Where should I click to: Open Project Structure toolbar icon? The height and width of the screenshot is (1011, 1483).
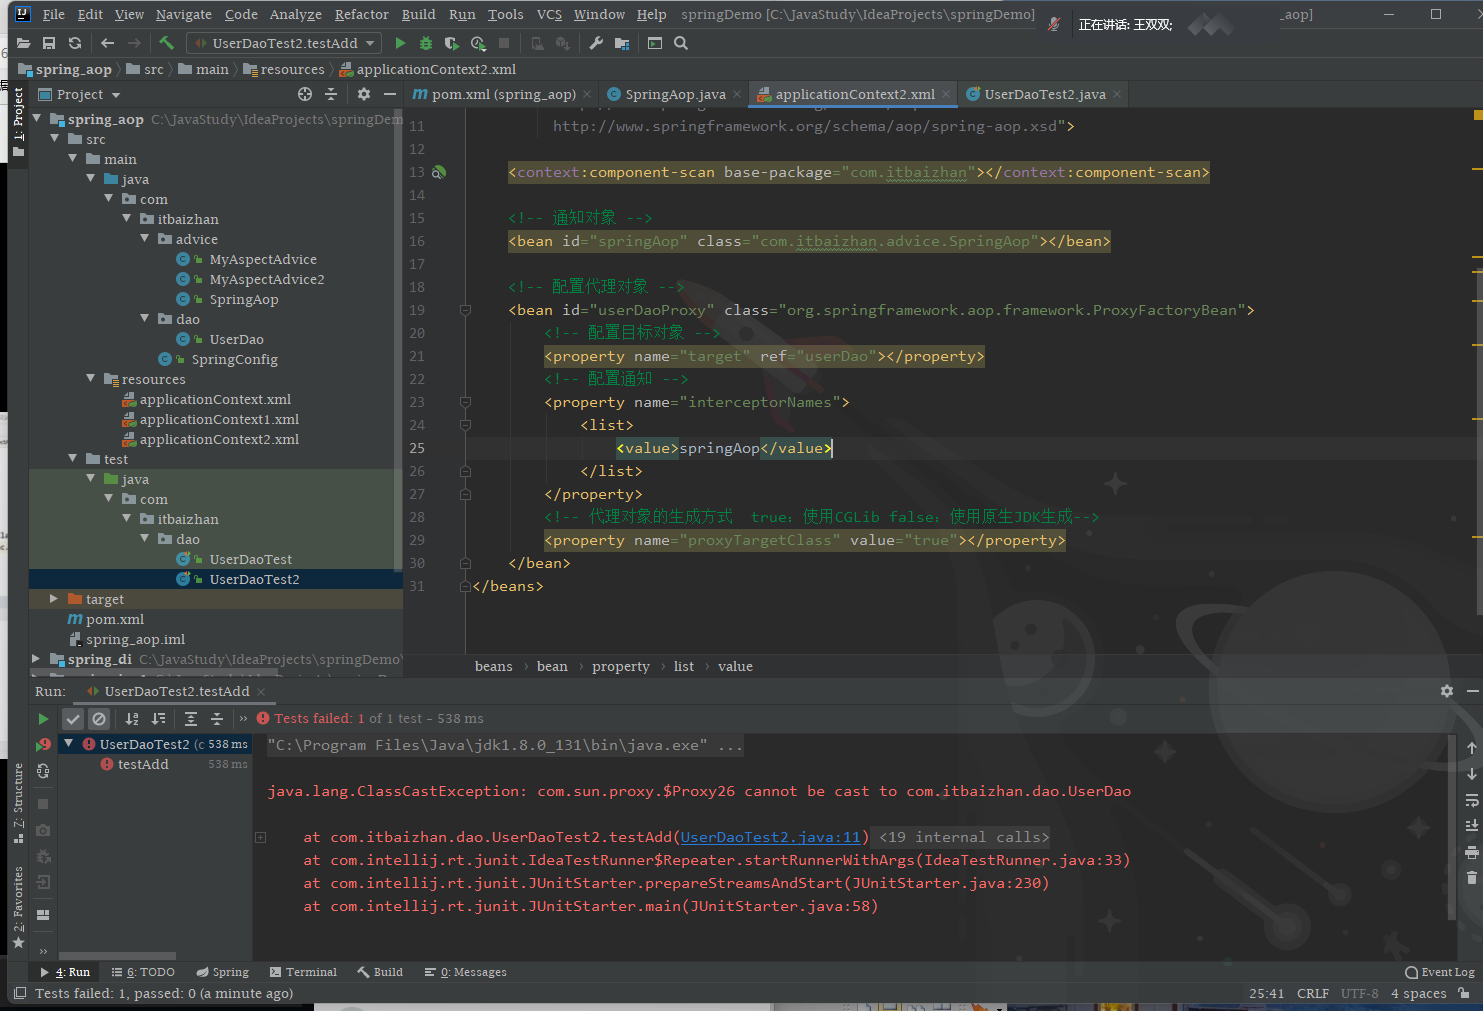(x=622, y=43)
